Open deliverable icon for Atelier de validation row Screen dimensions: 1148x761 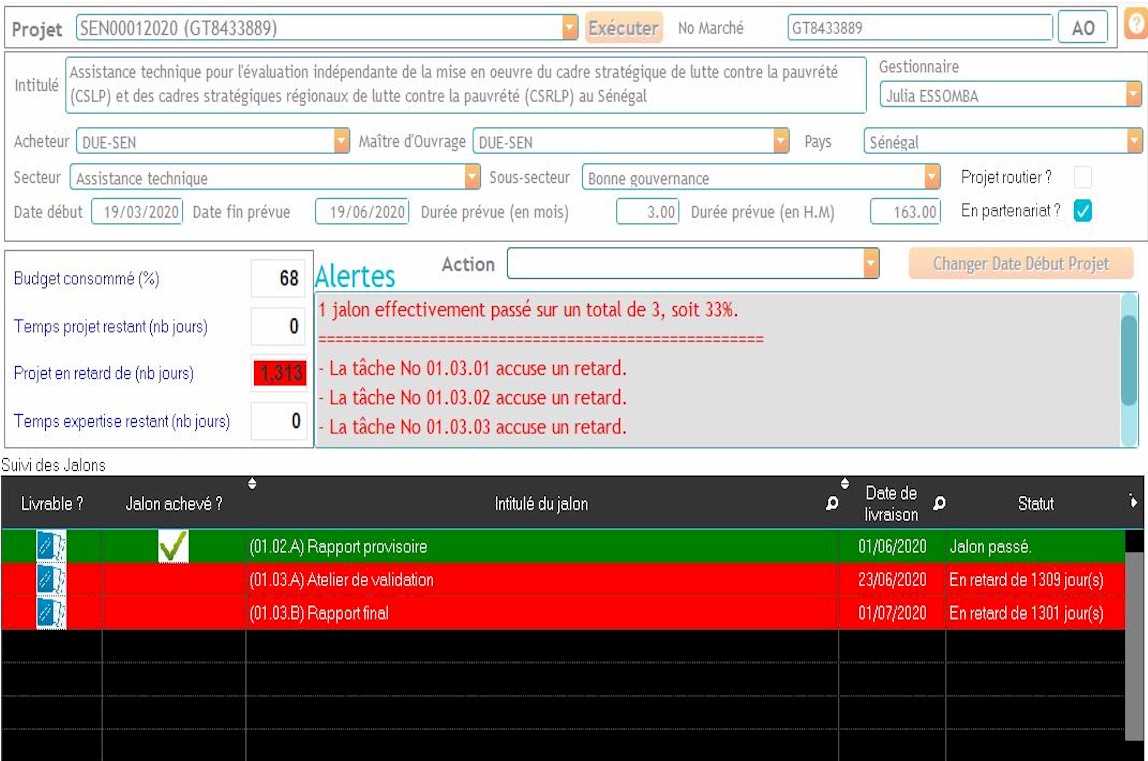pos(51,580)
